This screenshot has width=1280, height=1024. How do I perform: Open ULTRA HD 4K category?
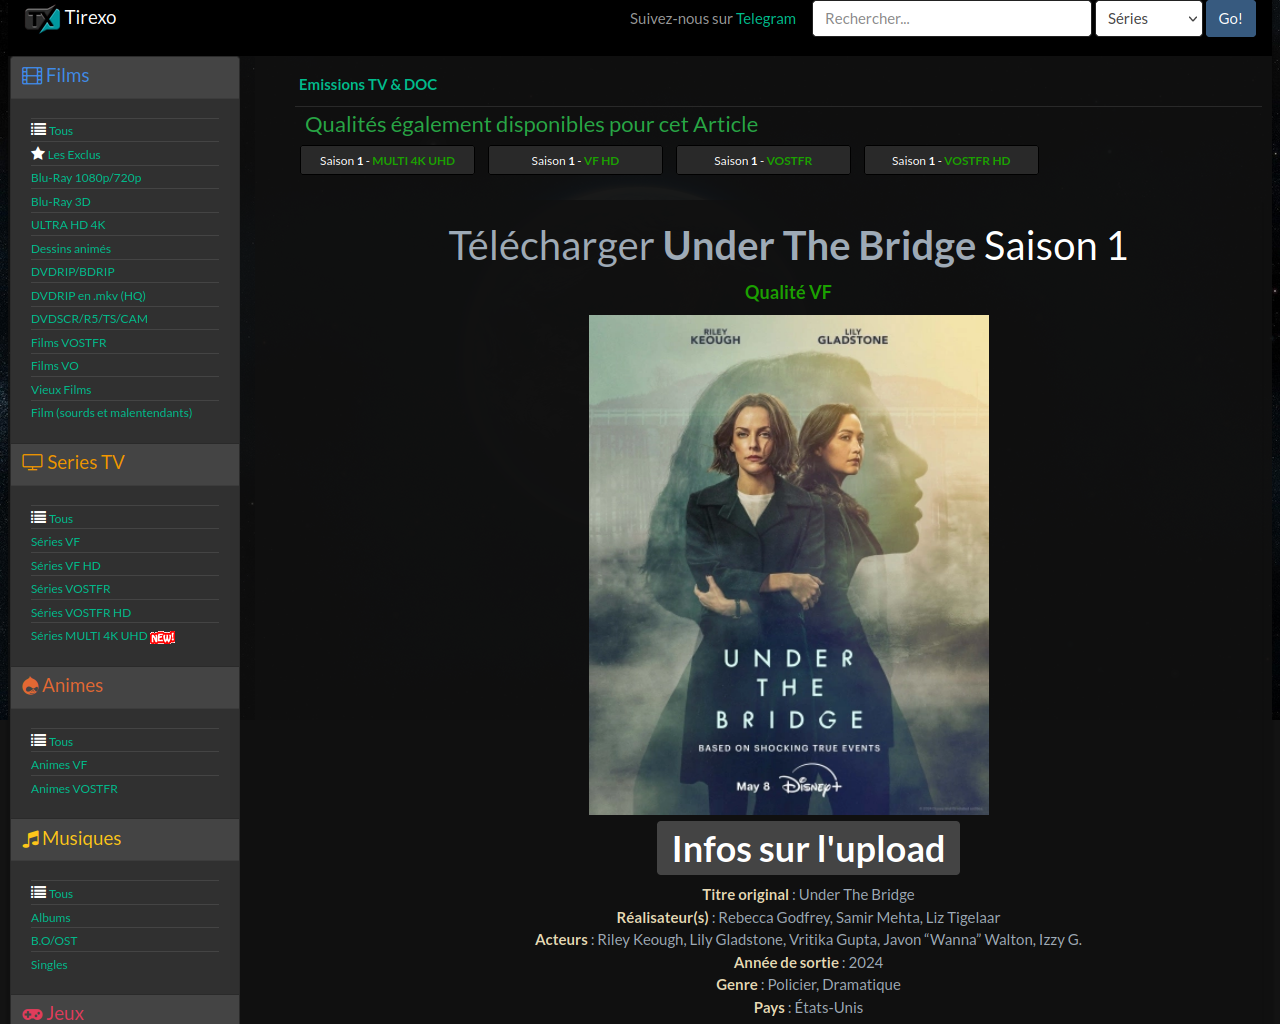point(68,225)
